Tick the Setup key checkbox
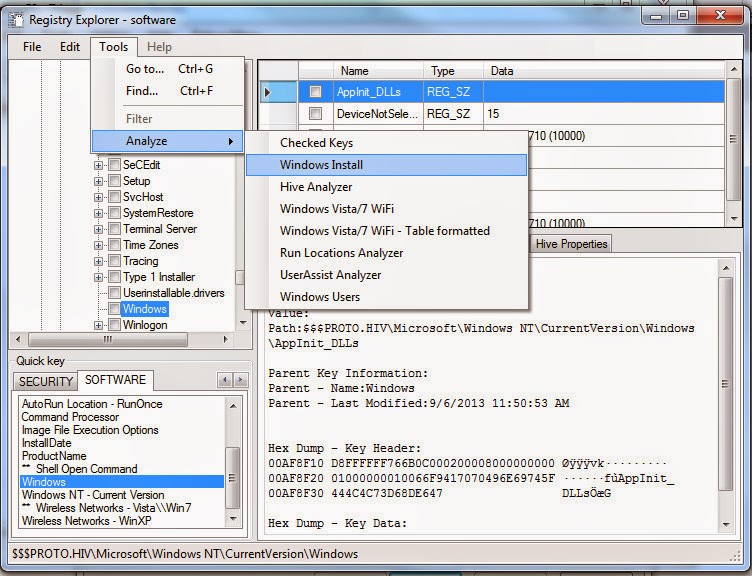752x576 pixels. point(115,181)
